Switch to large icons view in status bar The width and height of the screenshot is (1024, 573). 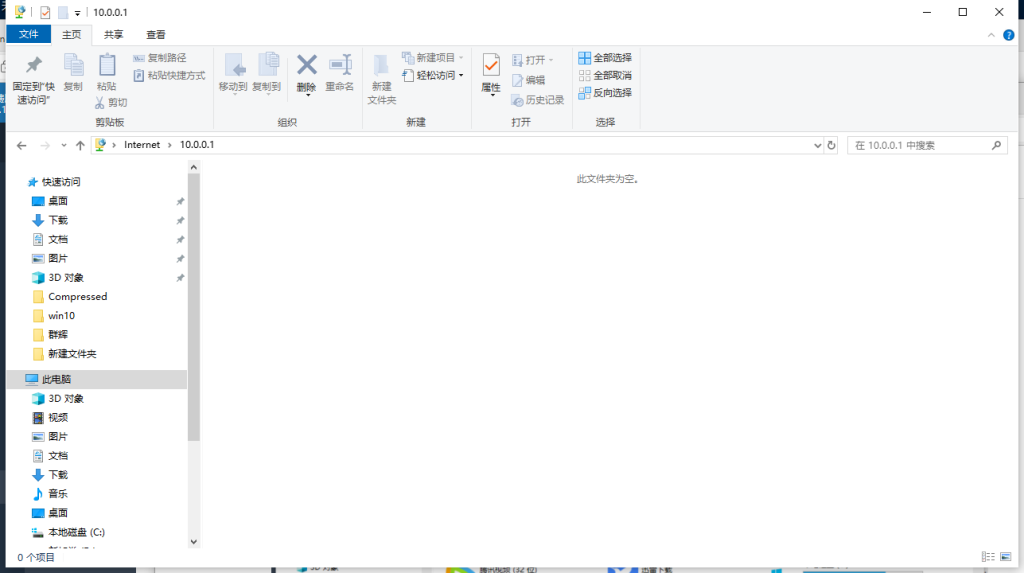(x=1006, y=557)
